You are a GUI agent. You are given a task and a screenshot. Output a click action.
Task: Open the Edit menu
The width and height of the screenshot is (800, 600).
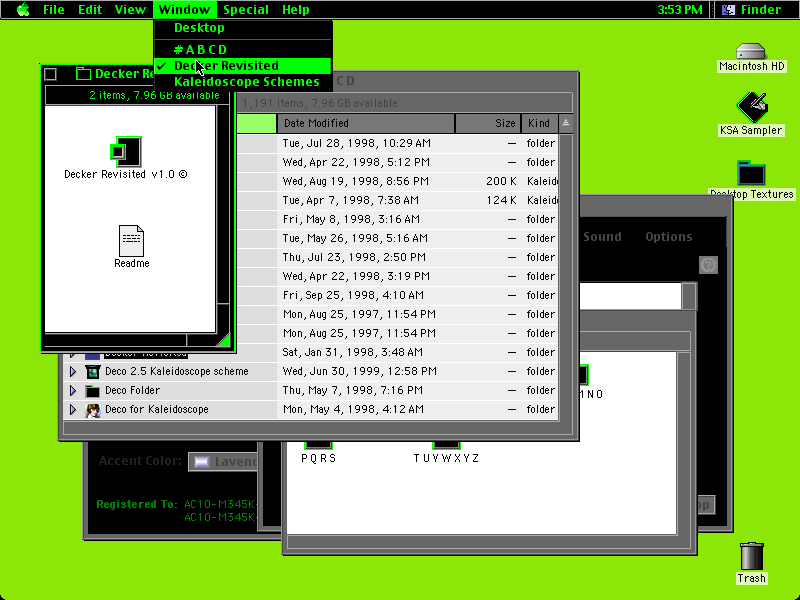[90, 9]
